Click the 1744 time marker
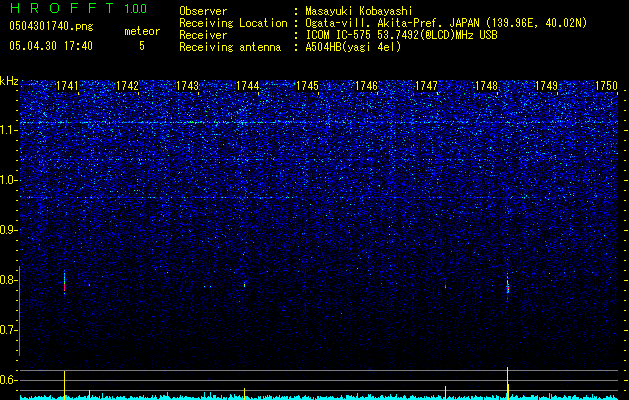Image resolution: width=629 pixels, height=400 pixels. point(248,86)
